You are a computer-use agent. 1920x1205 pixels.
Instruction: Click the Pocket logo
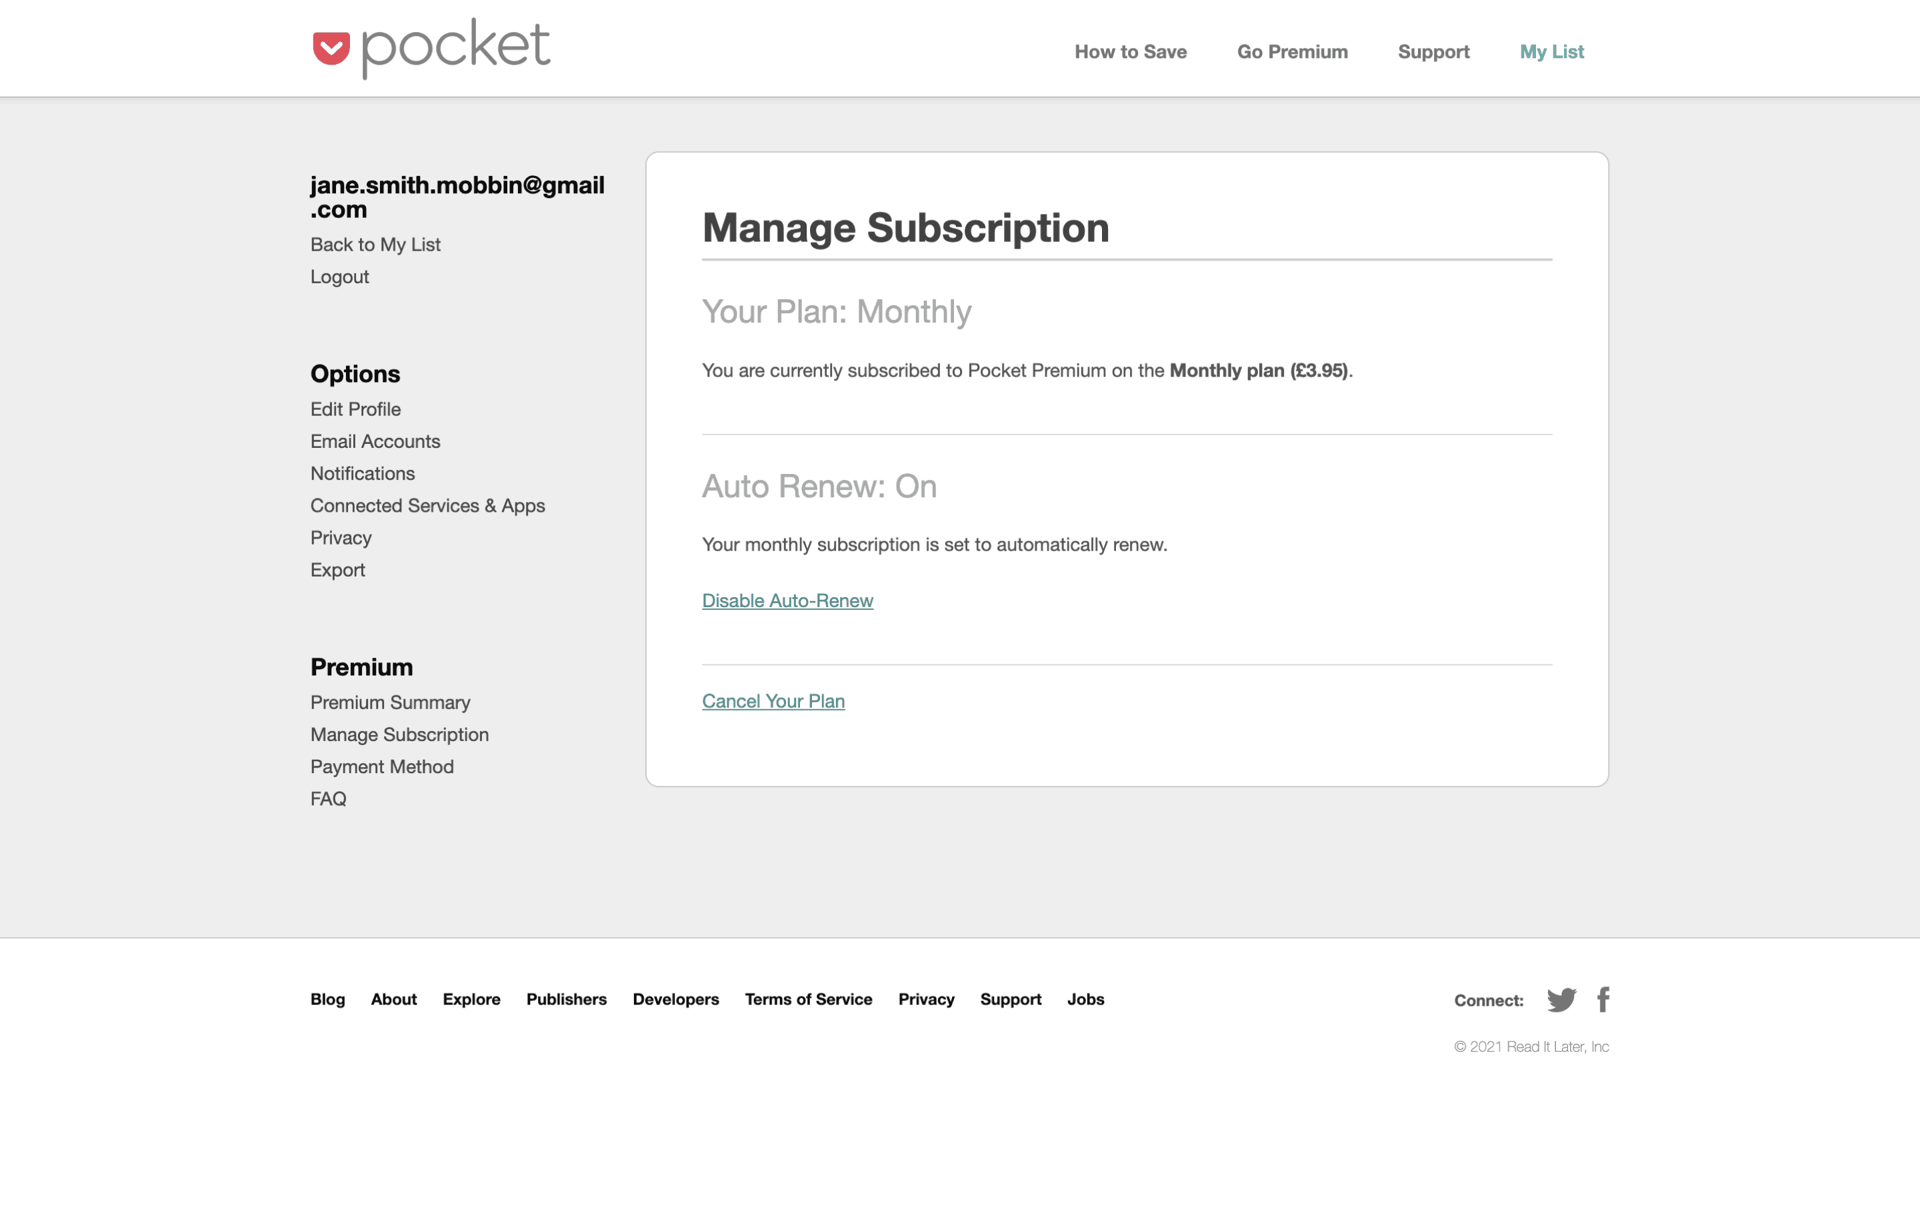pyautogui.click(x=431, y=48)
